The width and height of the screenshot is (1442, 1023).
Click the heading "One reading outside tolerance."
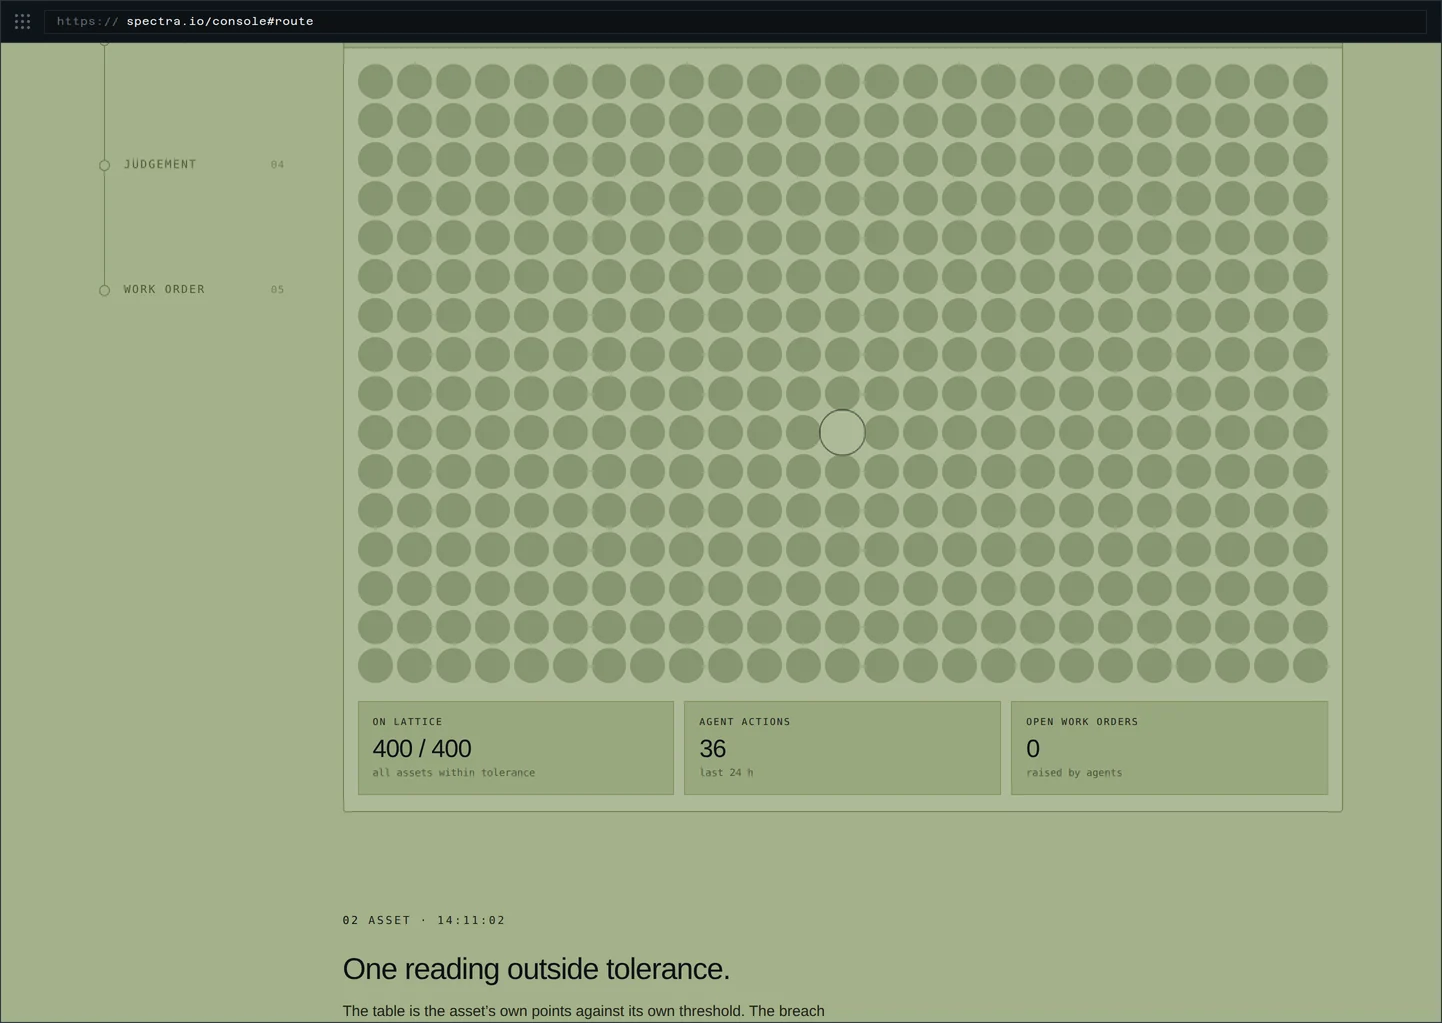click(536, 968)
